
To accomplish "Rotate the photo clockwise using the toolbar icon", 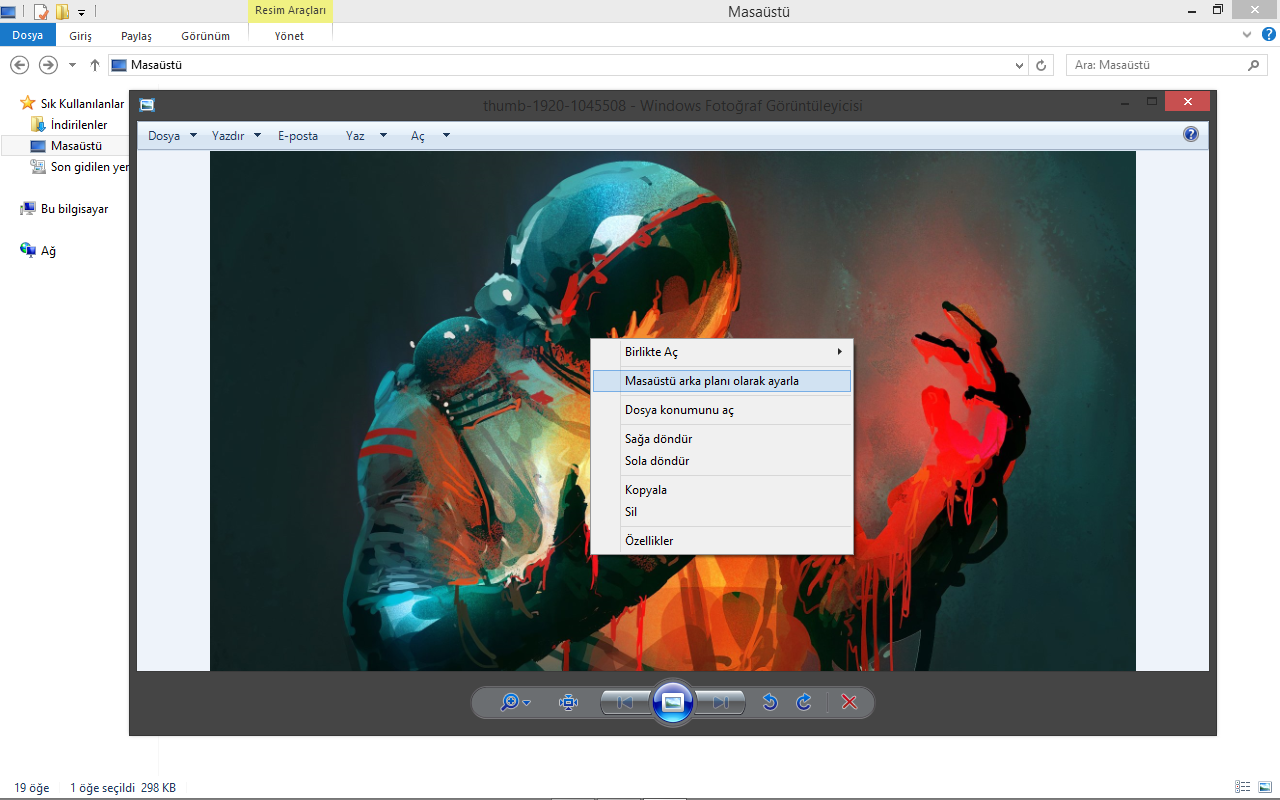I will pyautogui.click(x=804, y=702).
